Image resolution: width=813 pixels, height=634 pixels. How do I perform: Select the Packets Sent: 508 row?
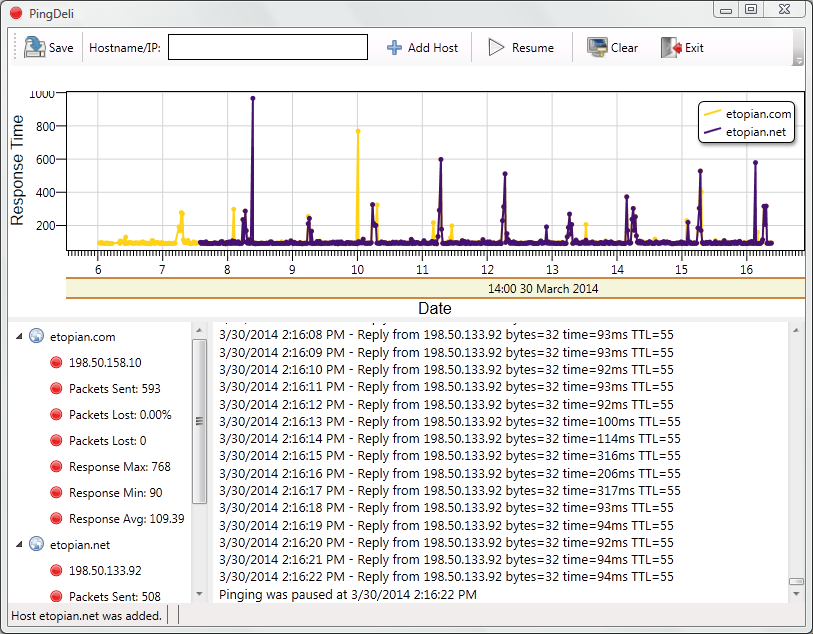coord(115,596)
